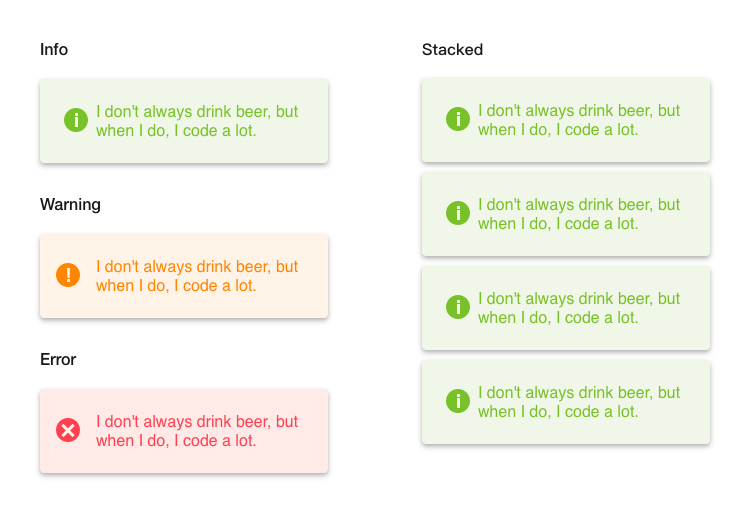Select the Stacked section heading

[452, 49]
